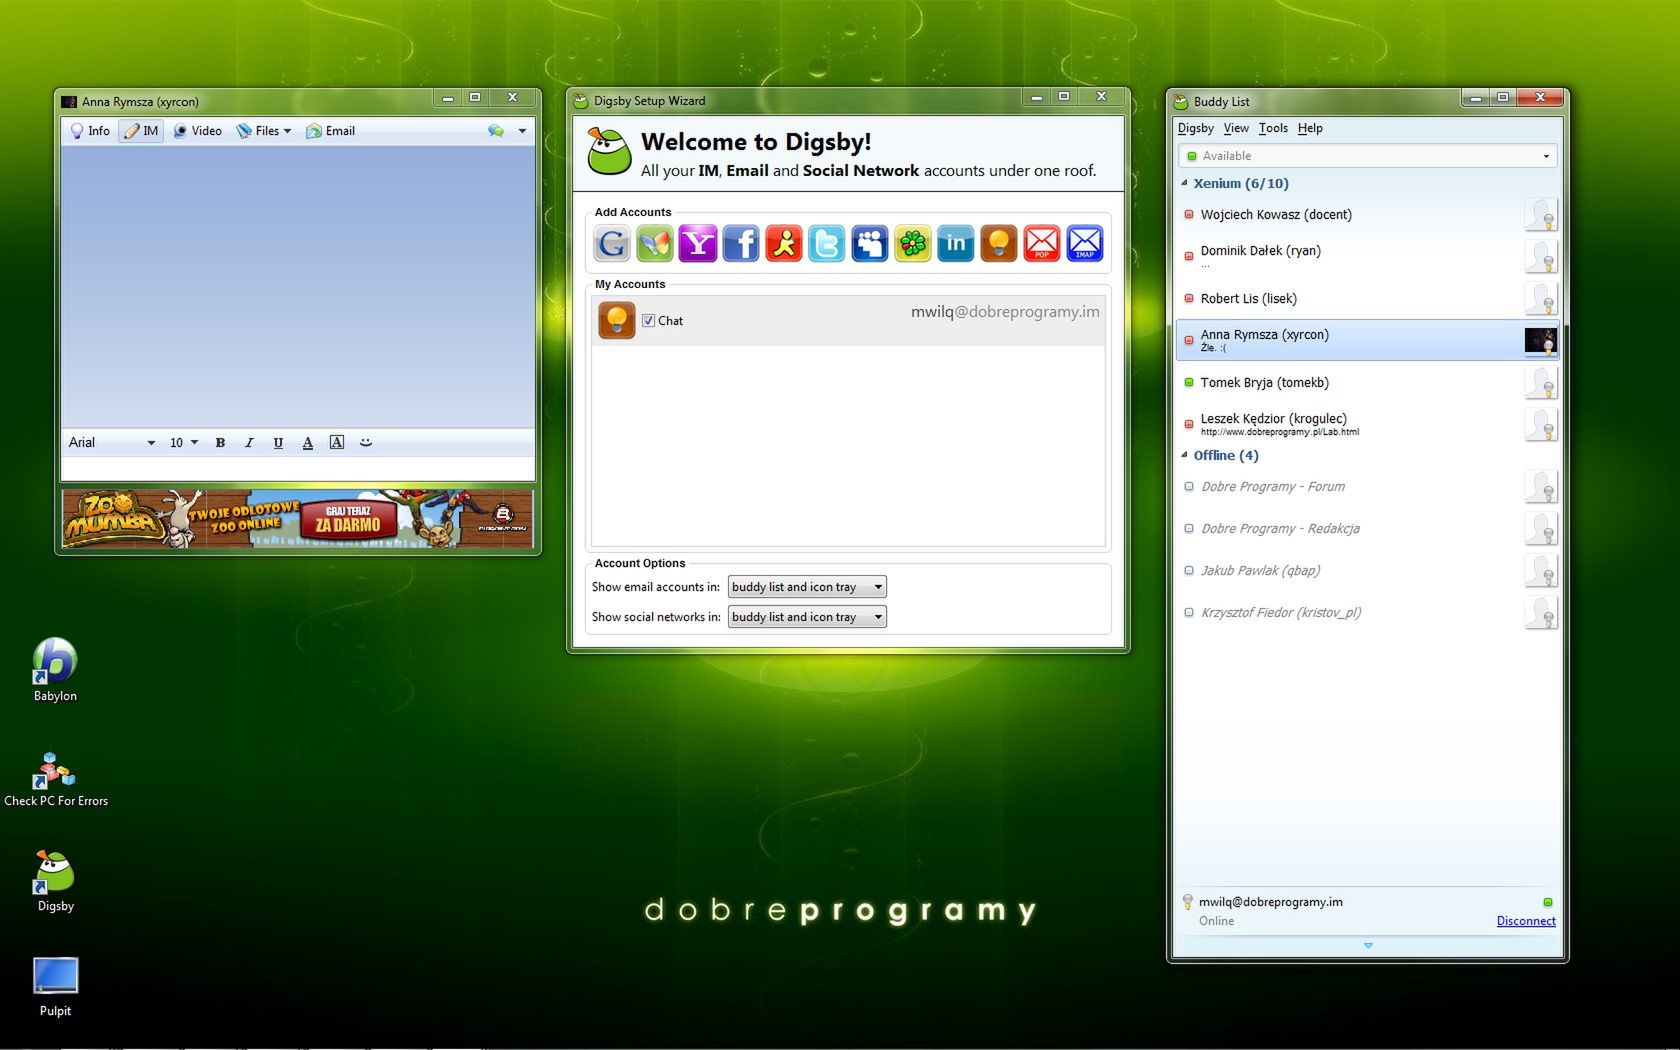Add a POP email account
Screen dimensions: 1680x1050
click(x=1042, y=243)
